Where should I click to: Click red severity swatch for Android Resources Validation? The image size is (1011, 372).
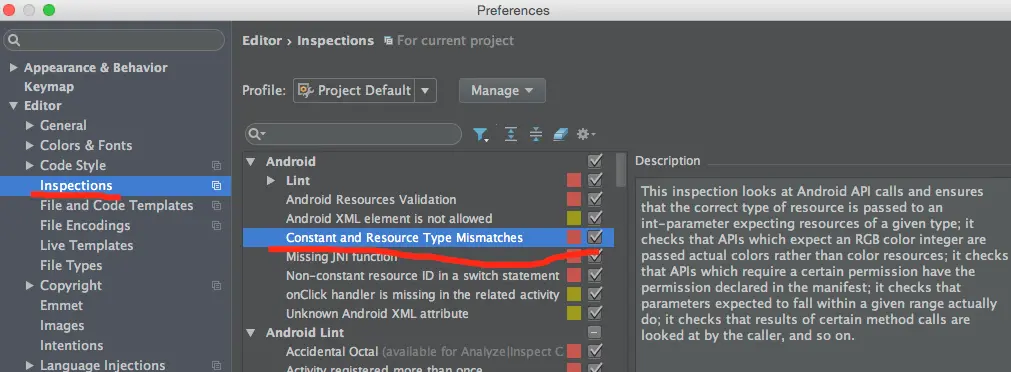(574, 199)
